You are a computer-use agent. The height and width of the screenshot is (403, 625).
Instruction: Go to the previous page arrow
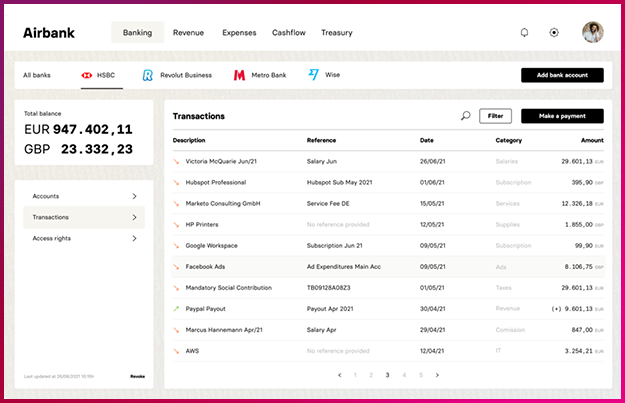click(x=340, y=375)
